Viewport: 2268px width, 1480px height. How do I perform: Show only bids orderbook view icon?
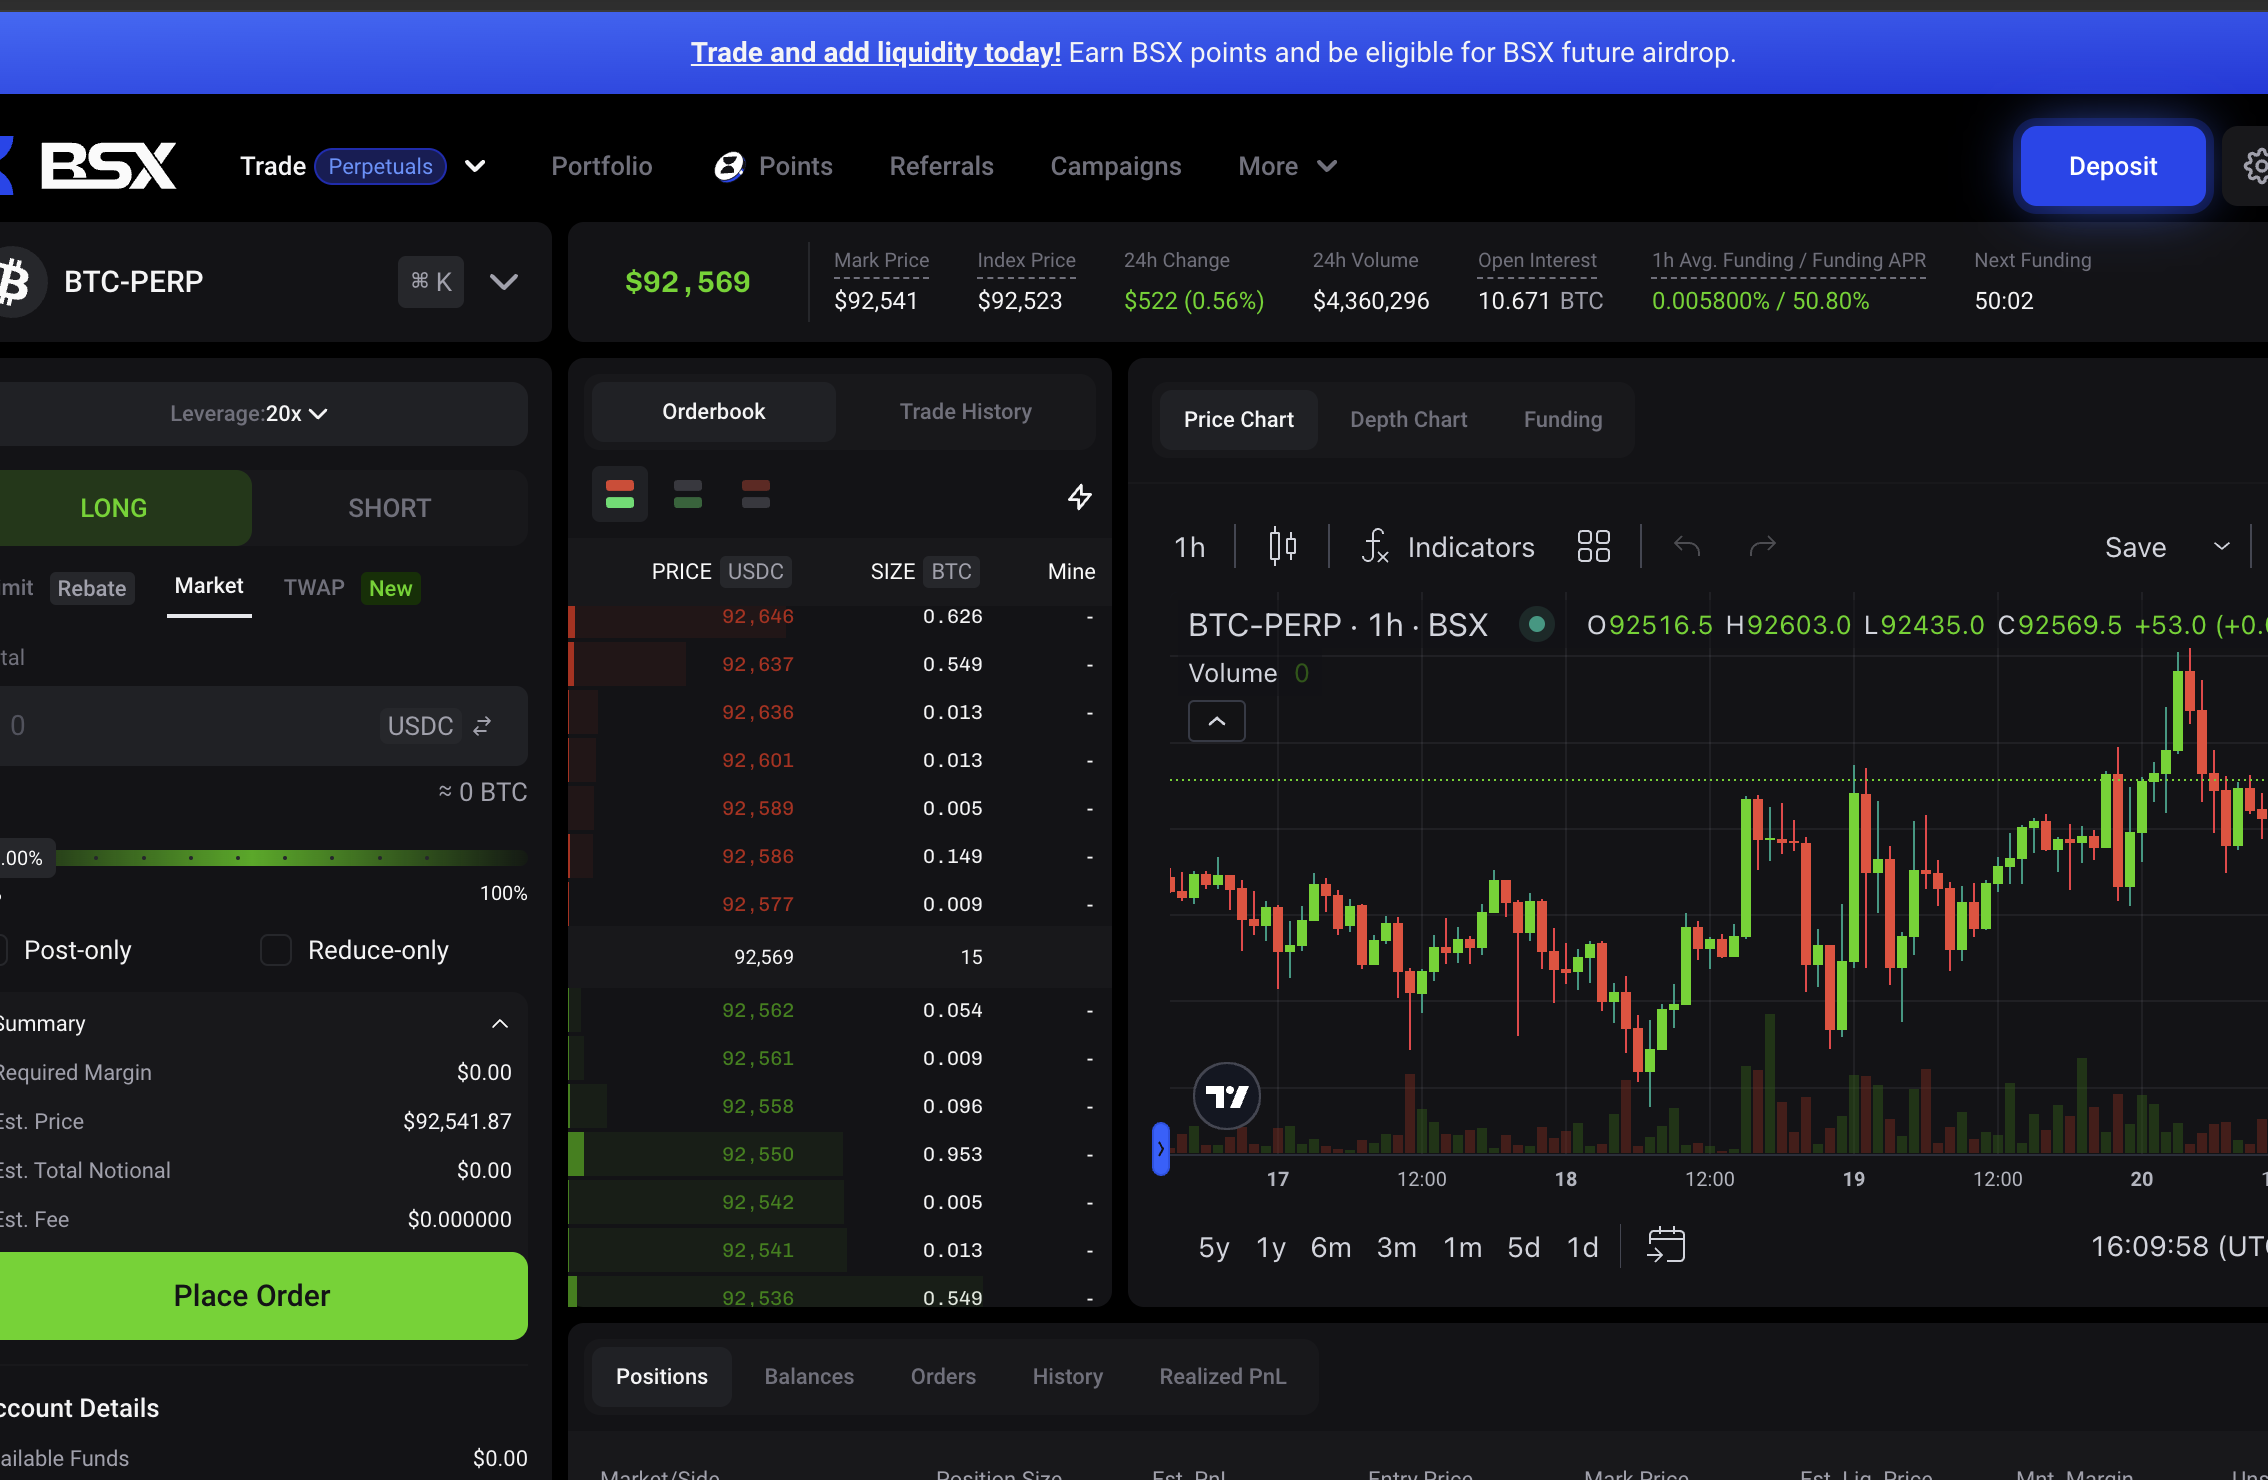tap(688, 494)
